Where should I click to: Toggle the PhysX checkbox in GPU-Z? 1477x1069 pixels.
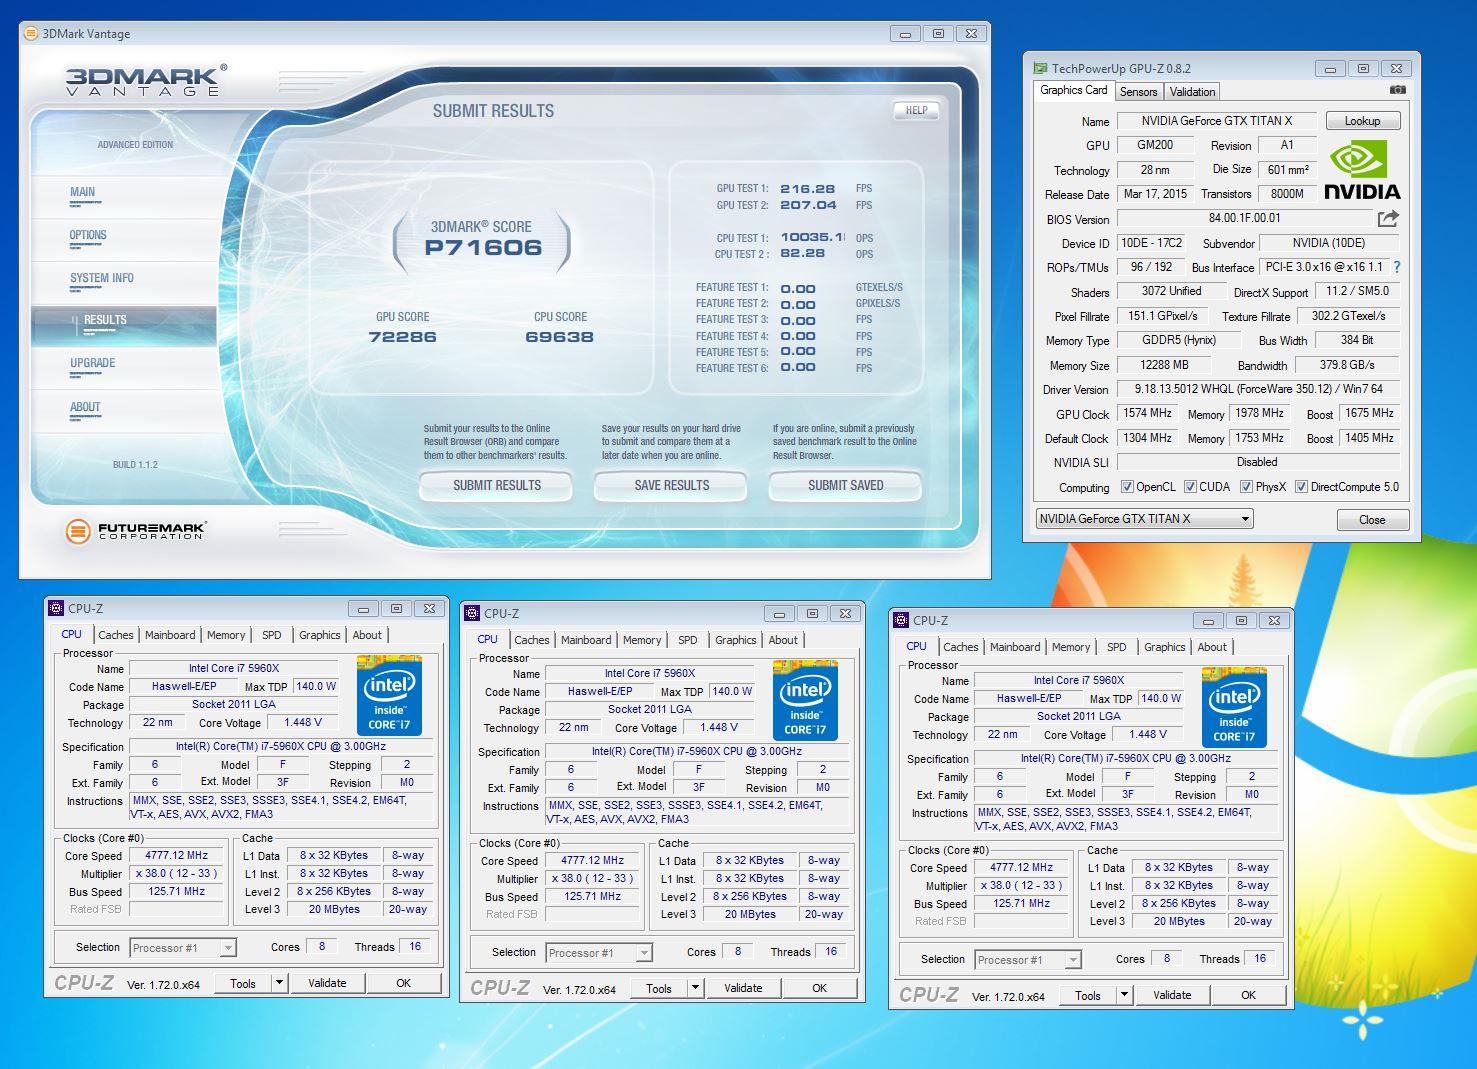(1246, 487)
